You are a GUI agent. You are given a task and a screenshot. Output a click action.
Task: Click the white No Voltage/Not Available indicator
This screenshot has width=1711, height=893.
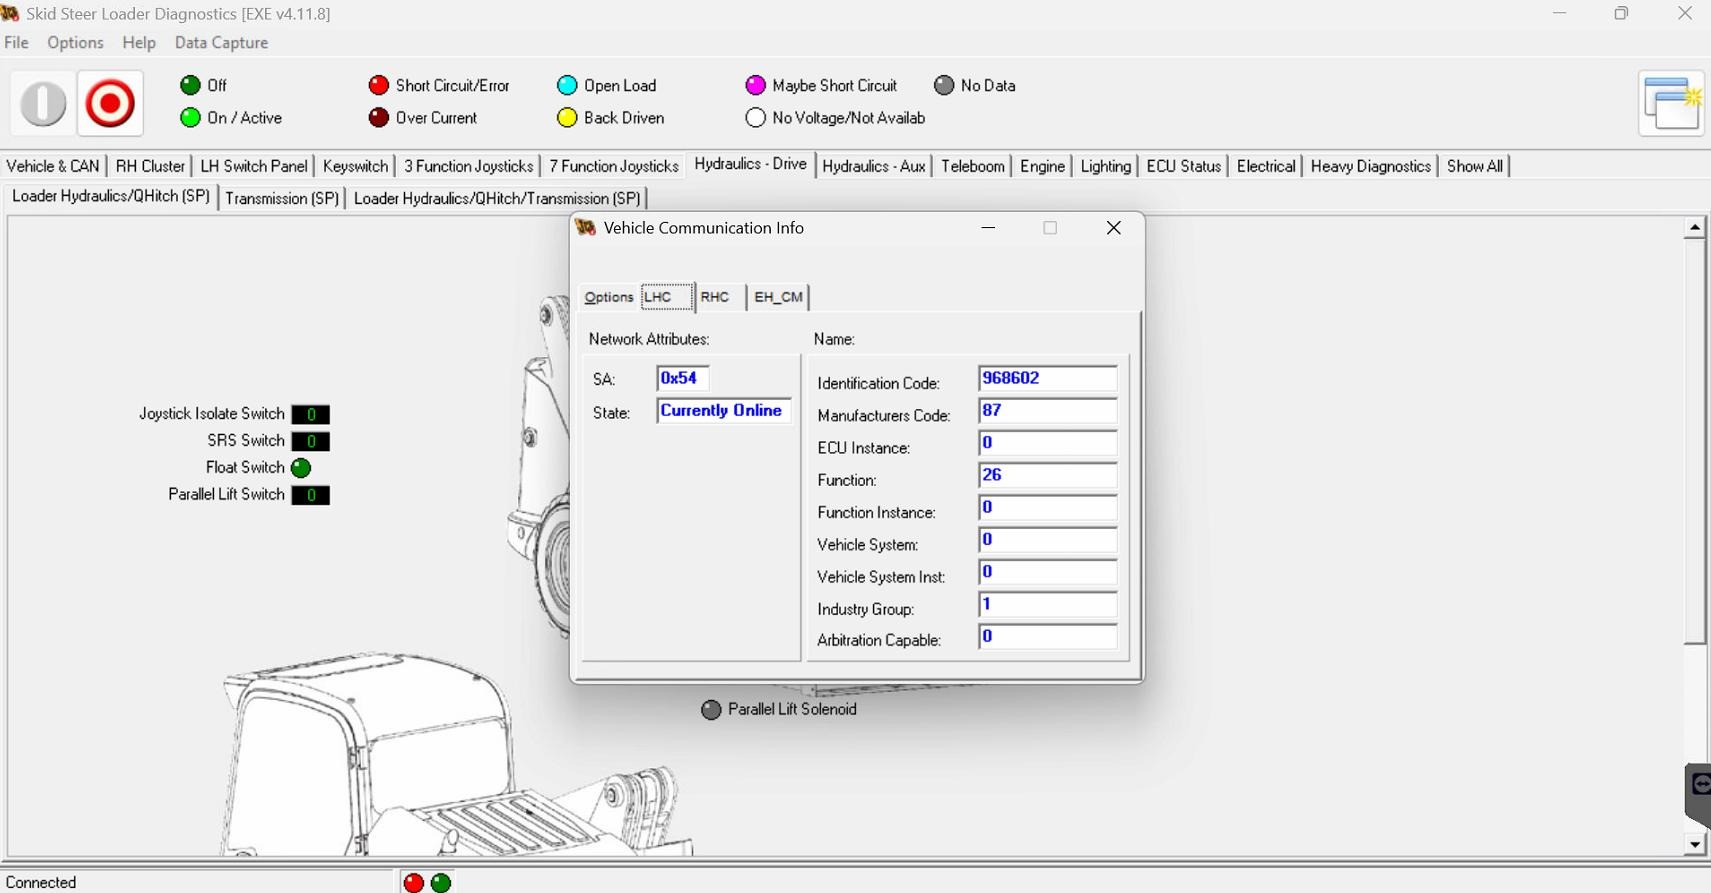[x=756, y=117]
